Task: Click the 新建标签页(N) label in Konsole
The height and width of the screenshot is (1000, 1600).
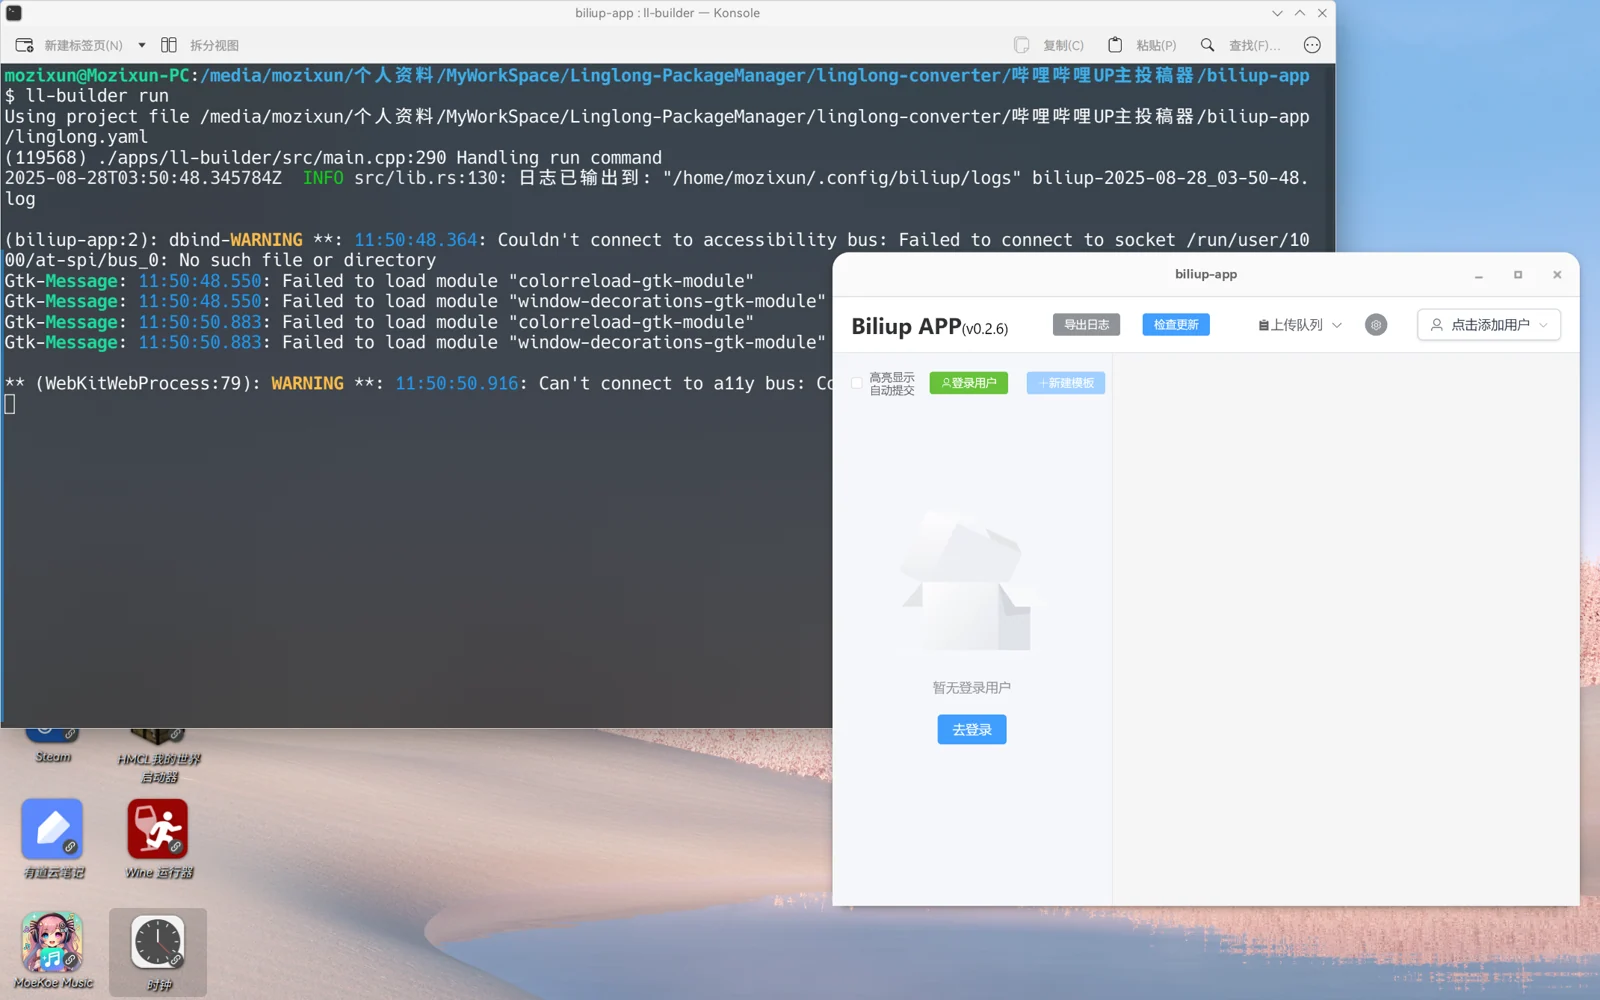Action: pos(83,45)
